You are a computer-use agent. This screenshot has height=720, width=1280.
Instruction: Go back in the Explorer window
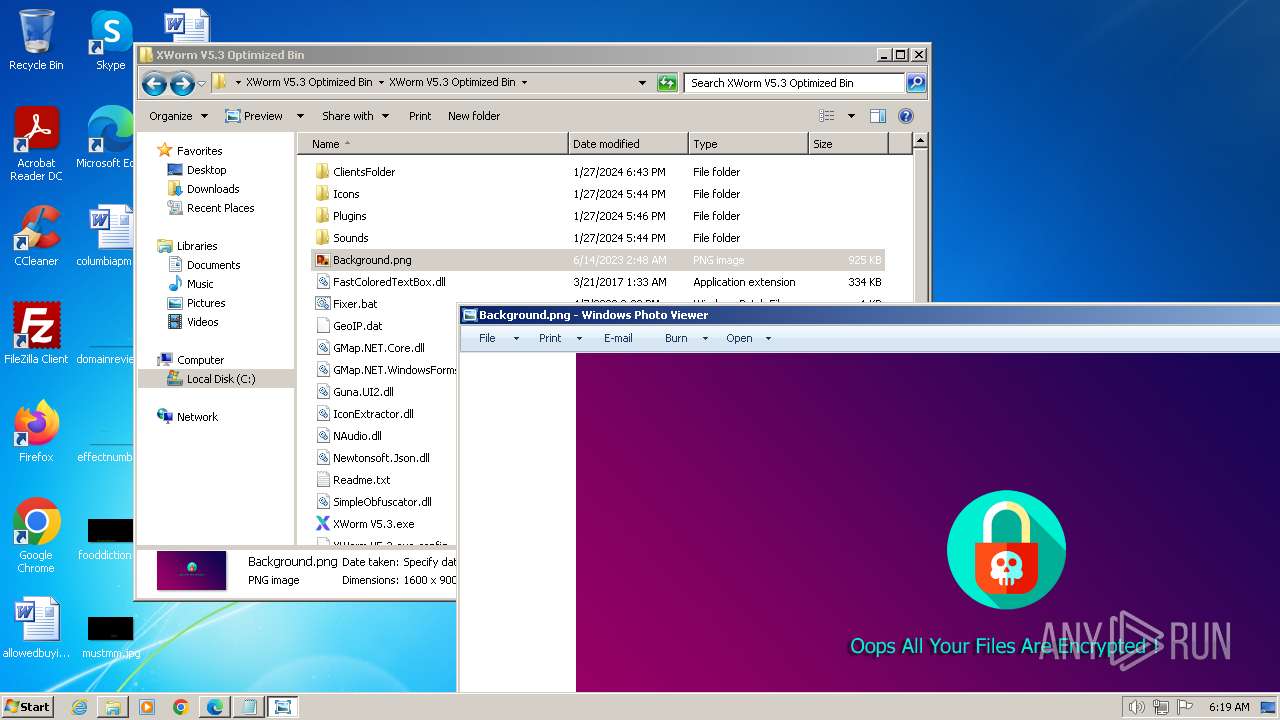click(x=154, y=83)
